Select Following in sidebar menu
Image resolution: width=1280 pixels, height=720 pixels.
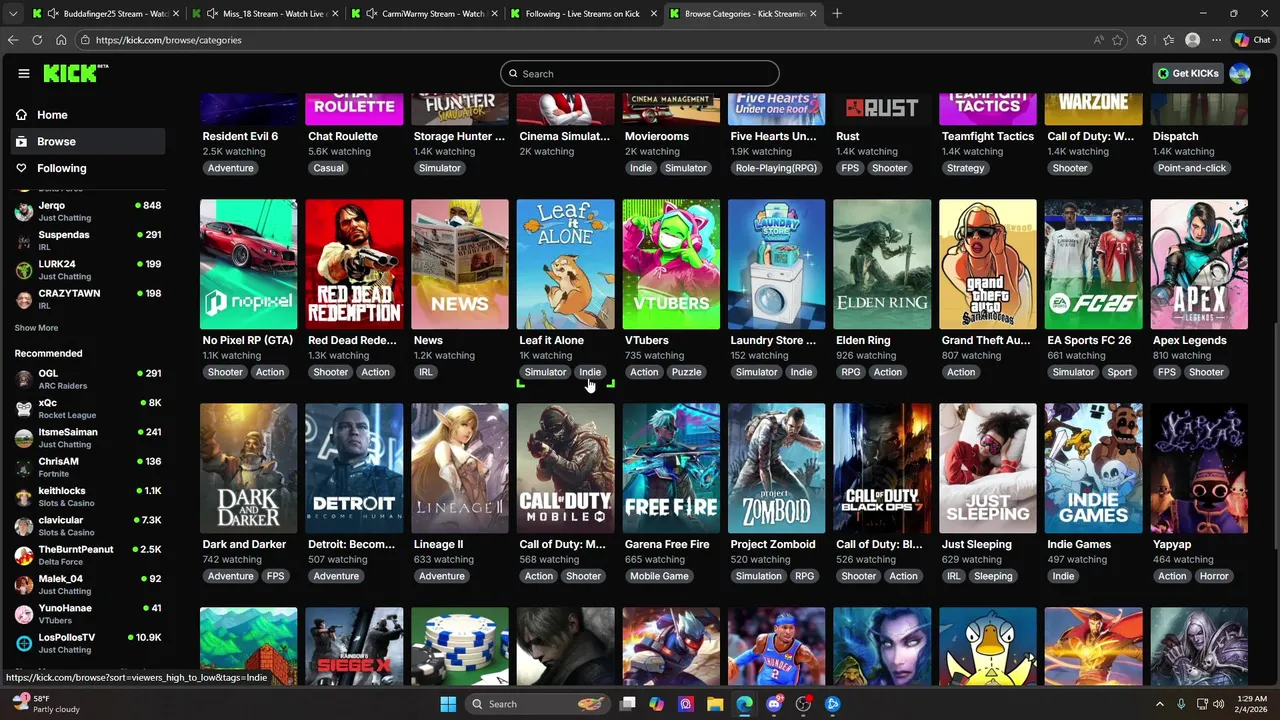point(90,168)
